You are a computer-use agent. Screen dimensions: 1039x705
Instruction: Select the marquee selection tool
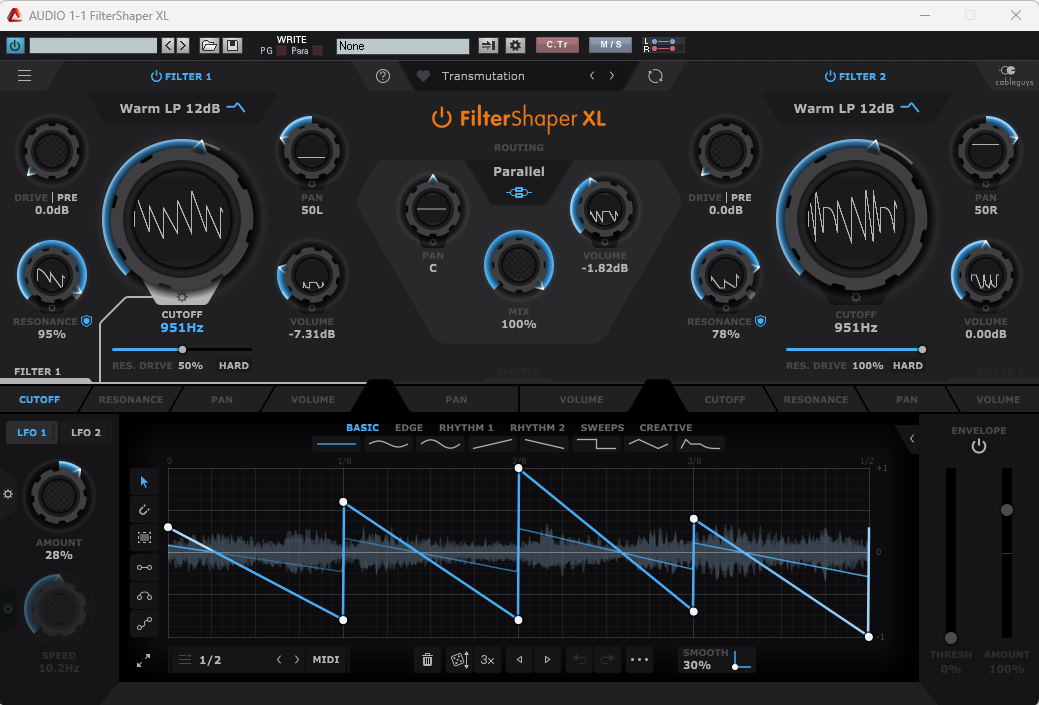(144, 538)
